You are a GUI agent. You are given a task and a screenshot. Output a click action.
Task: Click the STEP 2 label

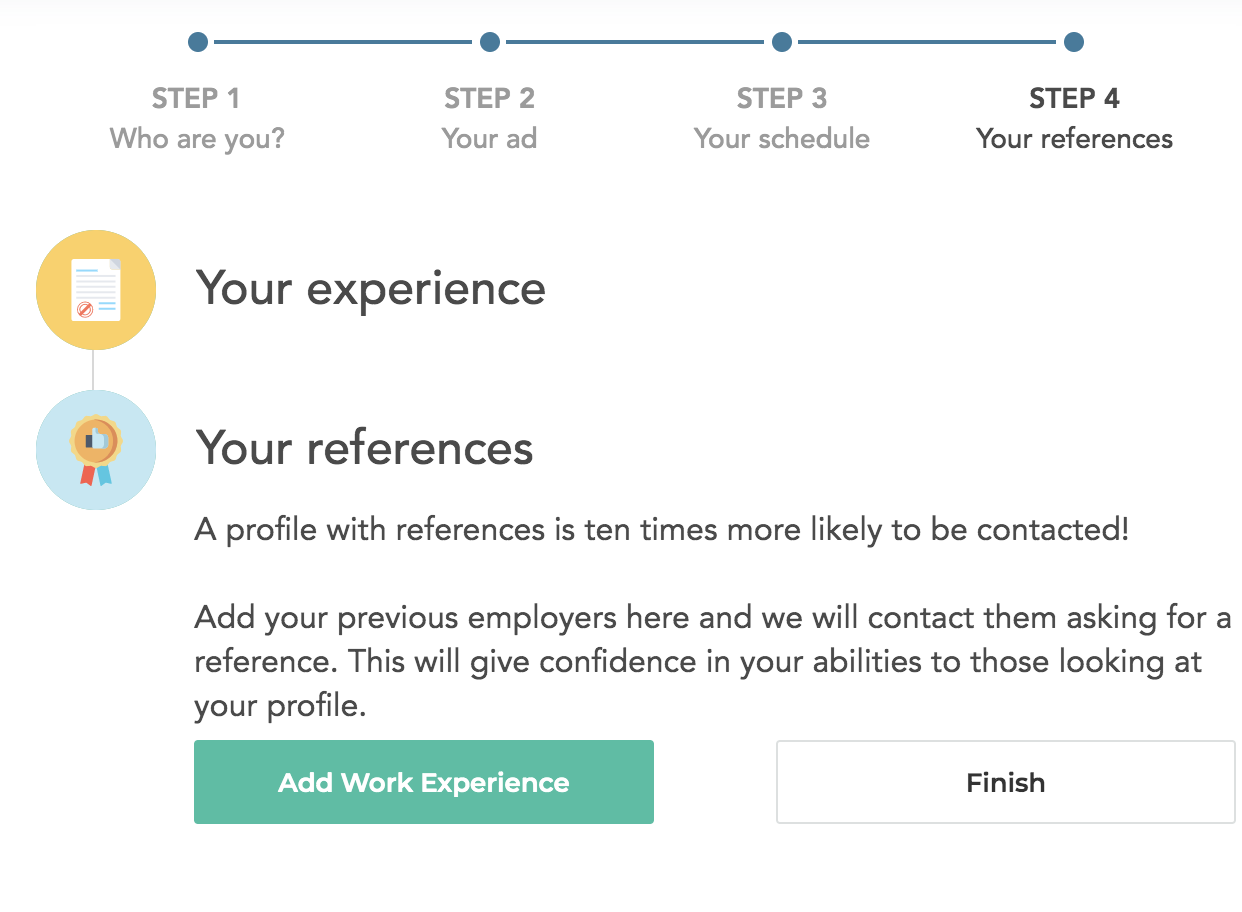tap(490, 99)
